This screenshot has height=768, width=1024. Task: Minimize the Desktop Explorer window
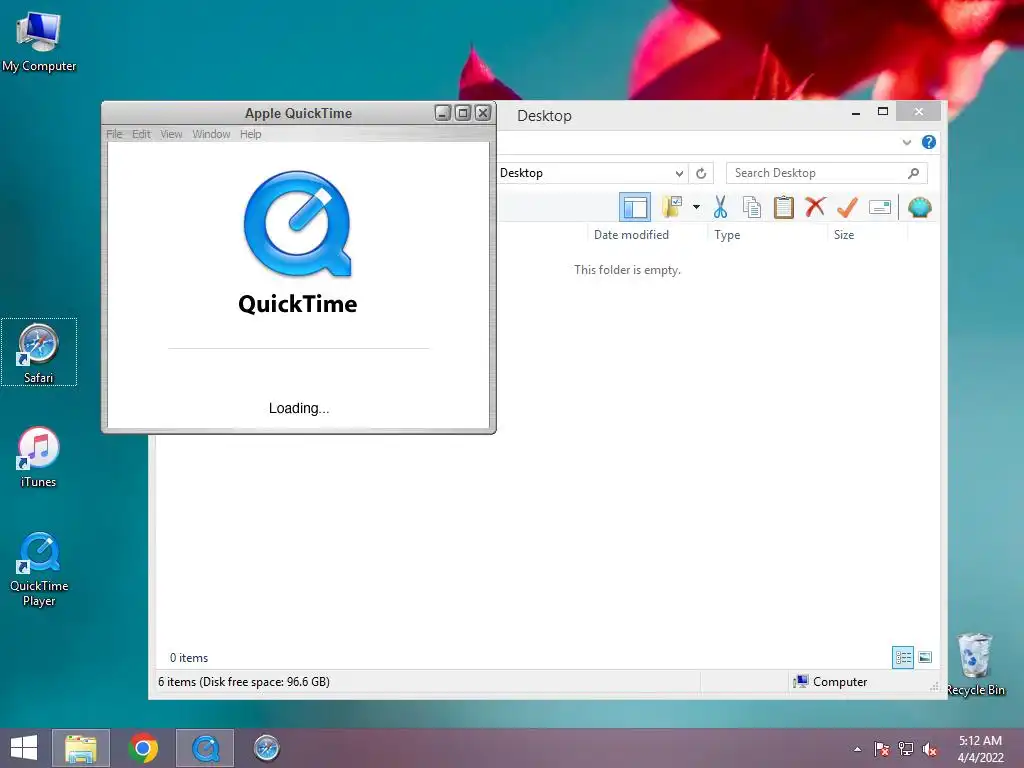point(856,112)
